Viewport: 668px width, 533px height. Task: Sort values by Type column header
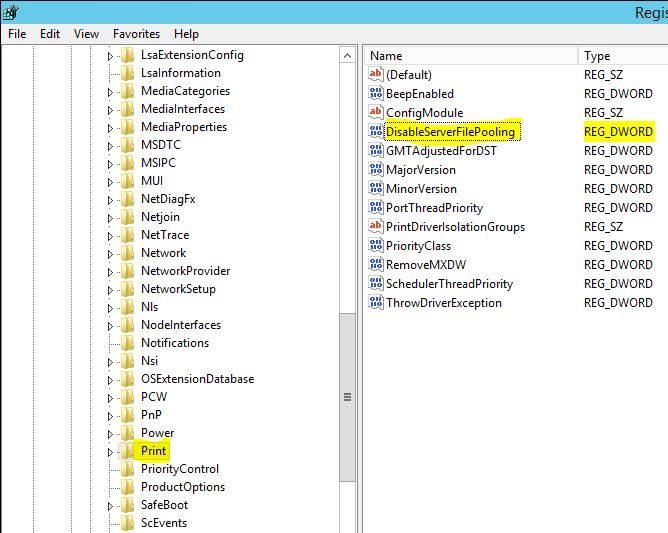623,56
